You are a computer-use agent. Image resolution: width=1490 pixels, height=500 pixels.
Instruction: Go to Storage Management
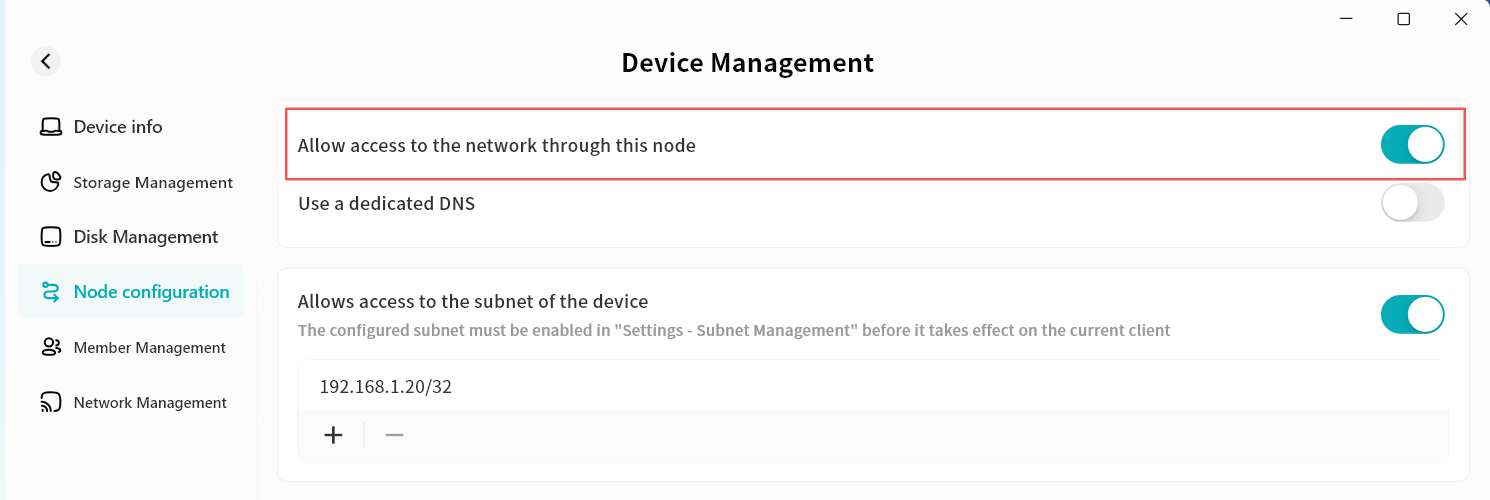152,183
